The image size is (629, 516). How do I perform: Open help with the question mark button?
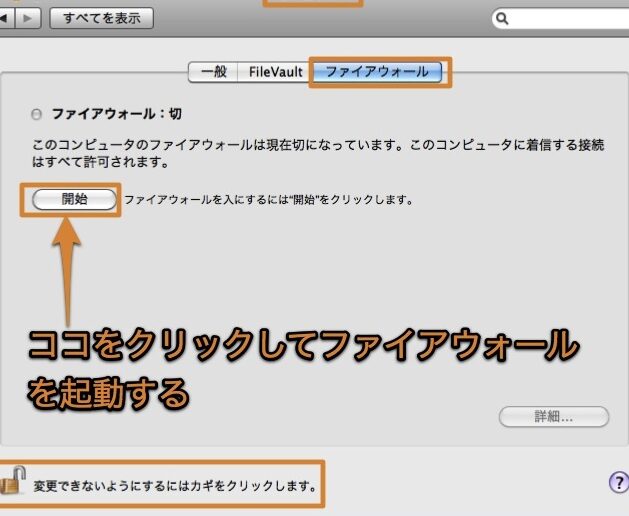(x=618, y=483)
